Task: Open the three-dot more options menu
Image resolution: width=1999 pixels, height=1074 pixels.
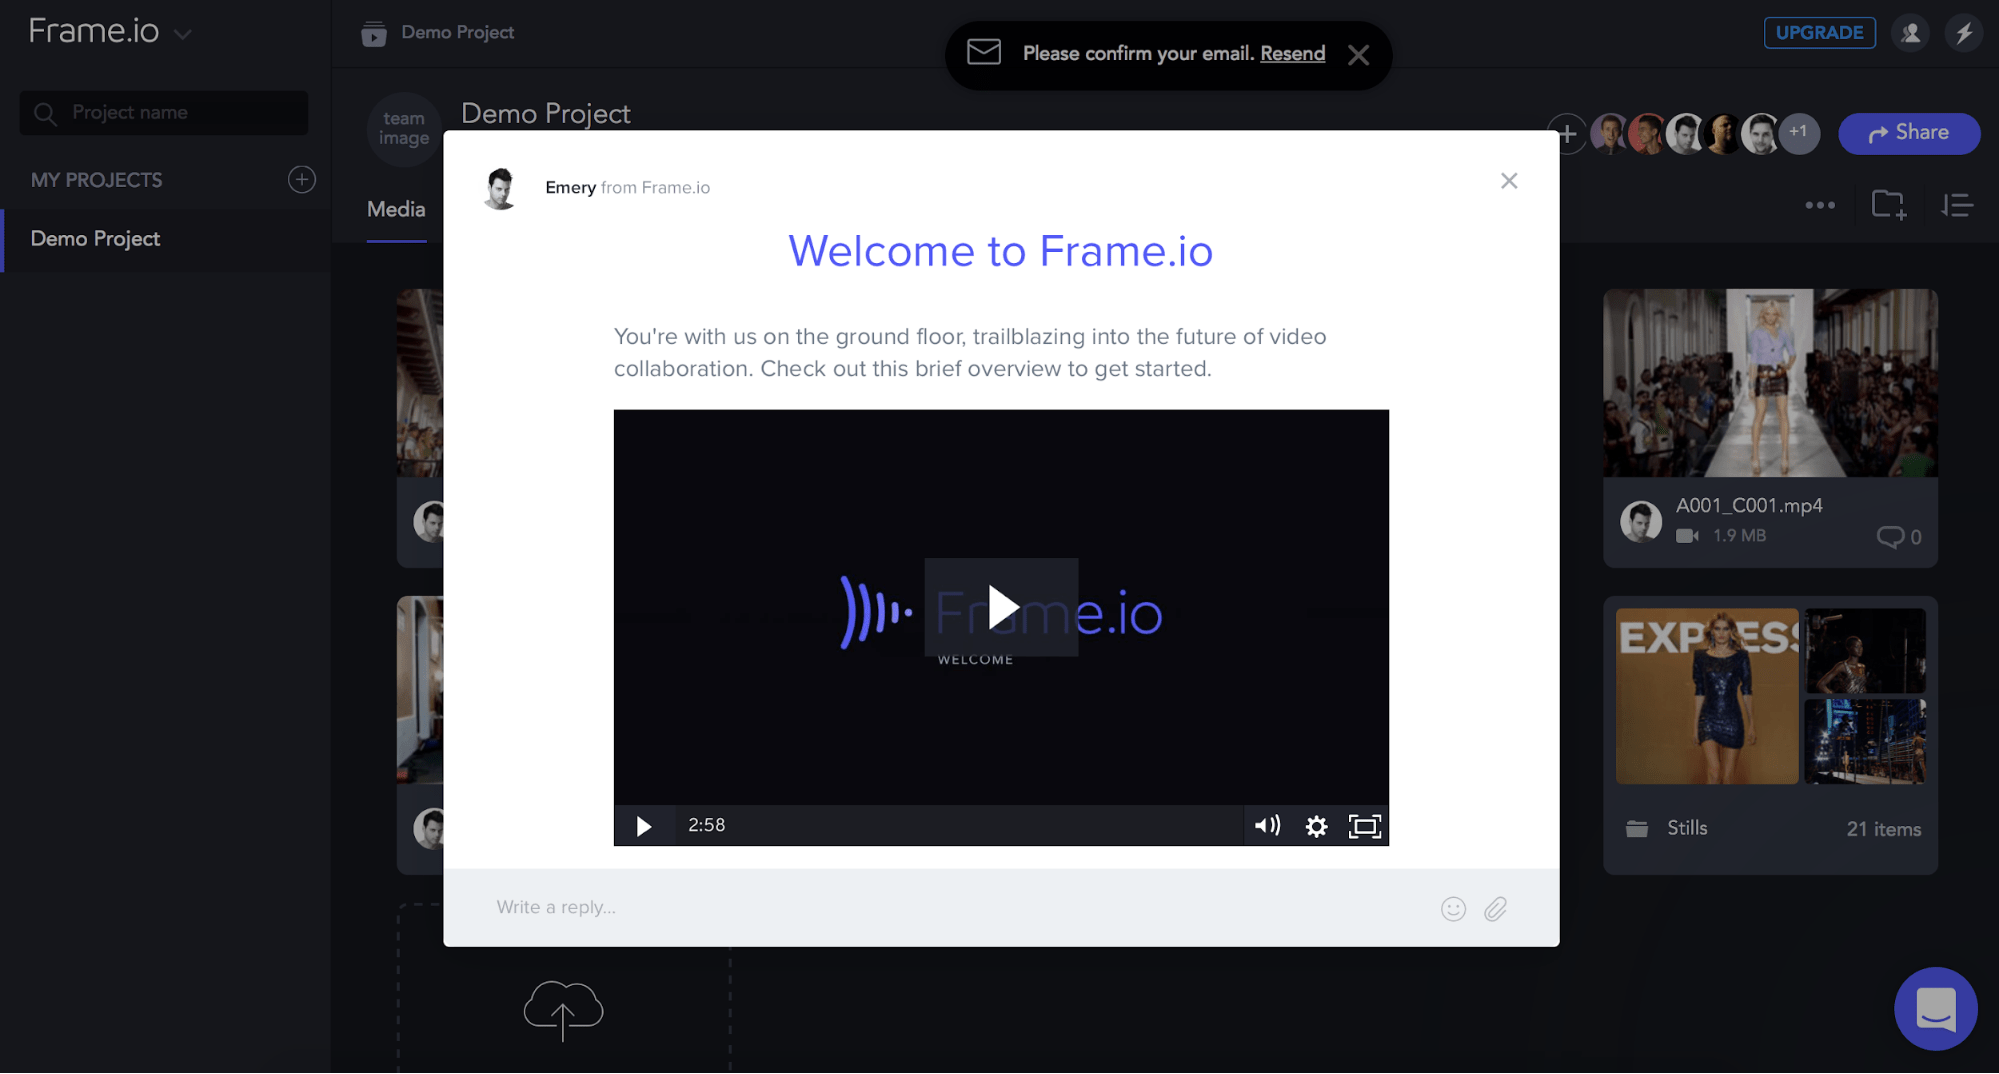Action: coord(1820,205)
